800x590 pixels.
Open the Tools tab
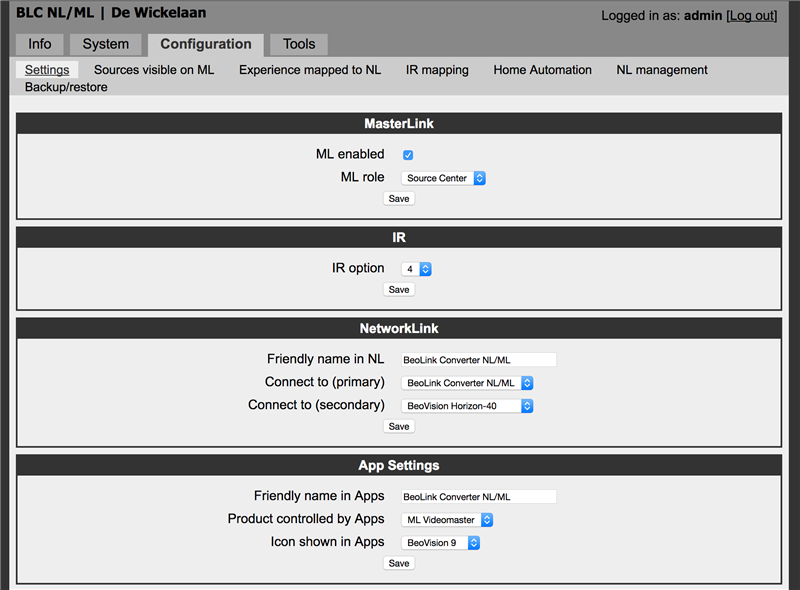[299, 44]
